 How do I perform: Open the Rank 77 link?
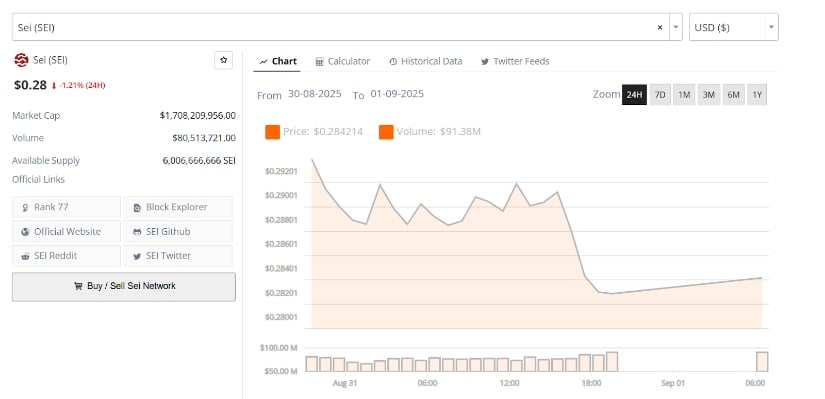coord(66,207)
